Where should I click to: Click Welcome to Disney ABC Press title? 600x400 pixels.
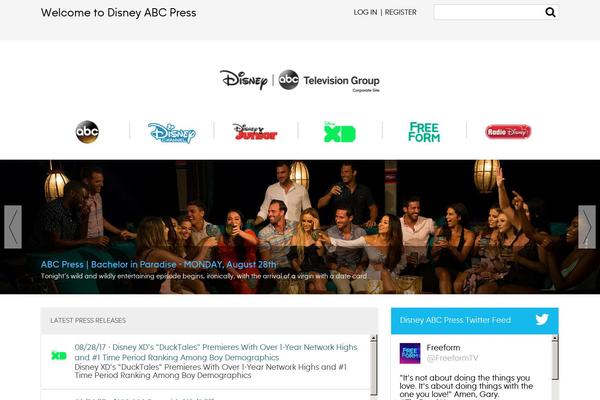[119, 13]
